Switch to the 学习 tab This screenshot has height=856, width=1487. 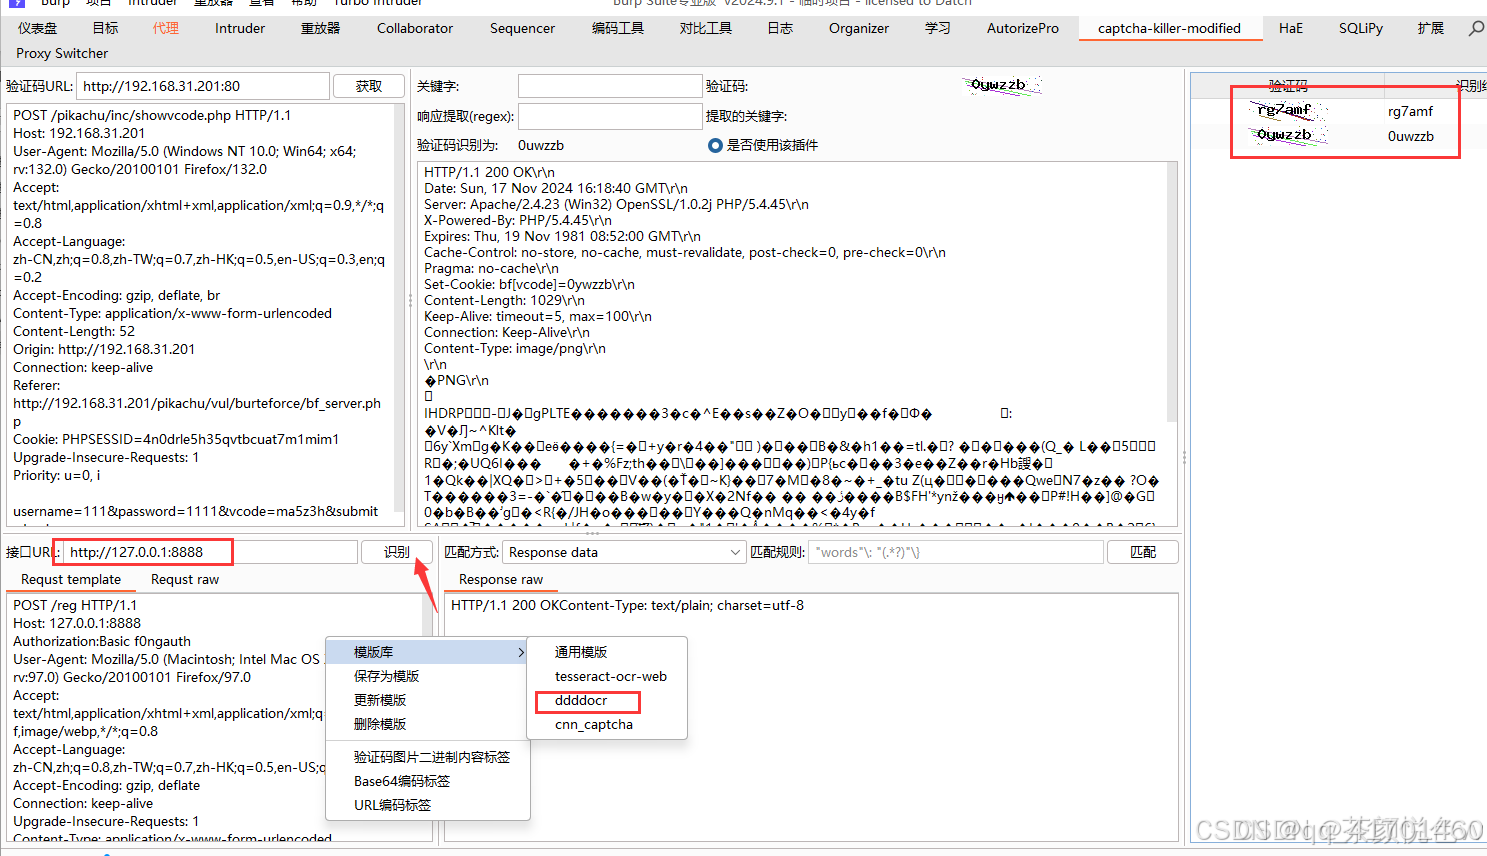pos(938,28)
